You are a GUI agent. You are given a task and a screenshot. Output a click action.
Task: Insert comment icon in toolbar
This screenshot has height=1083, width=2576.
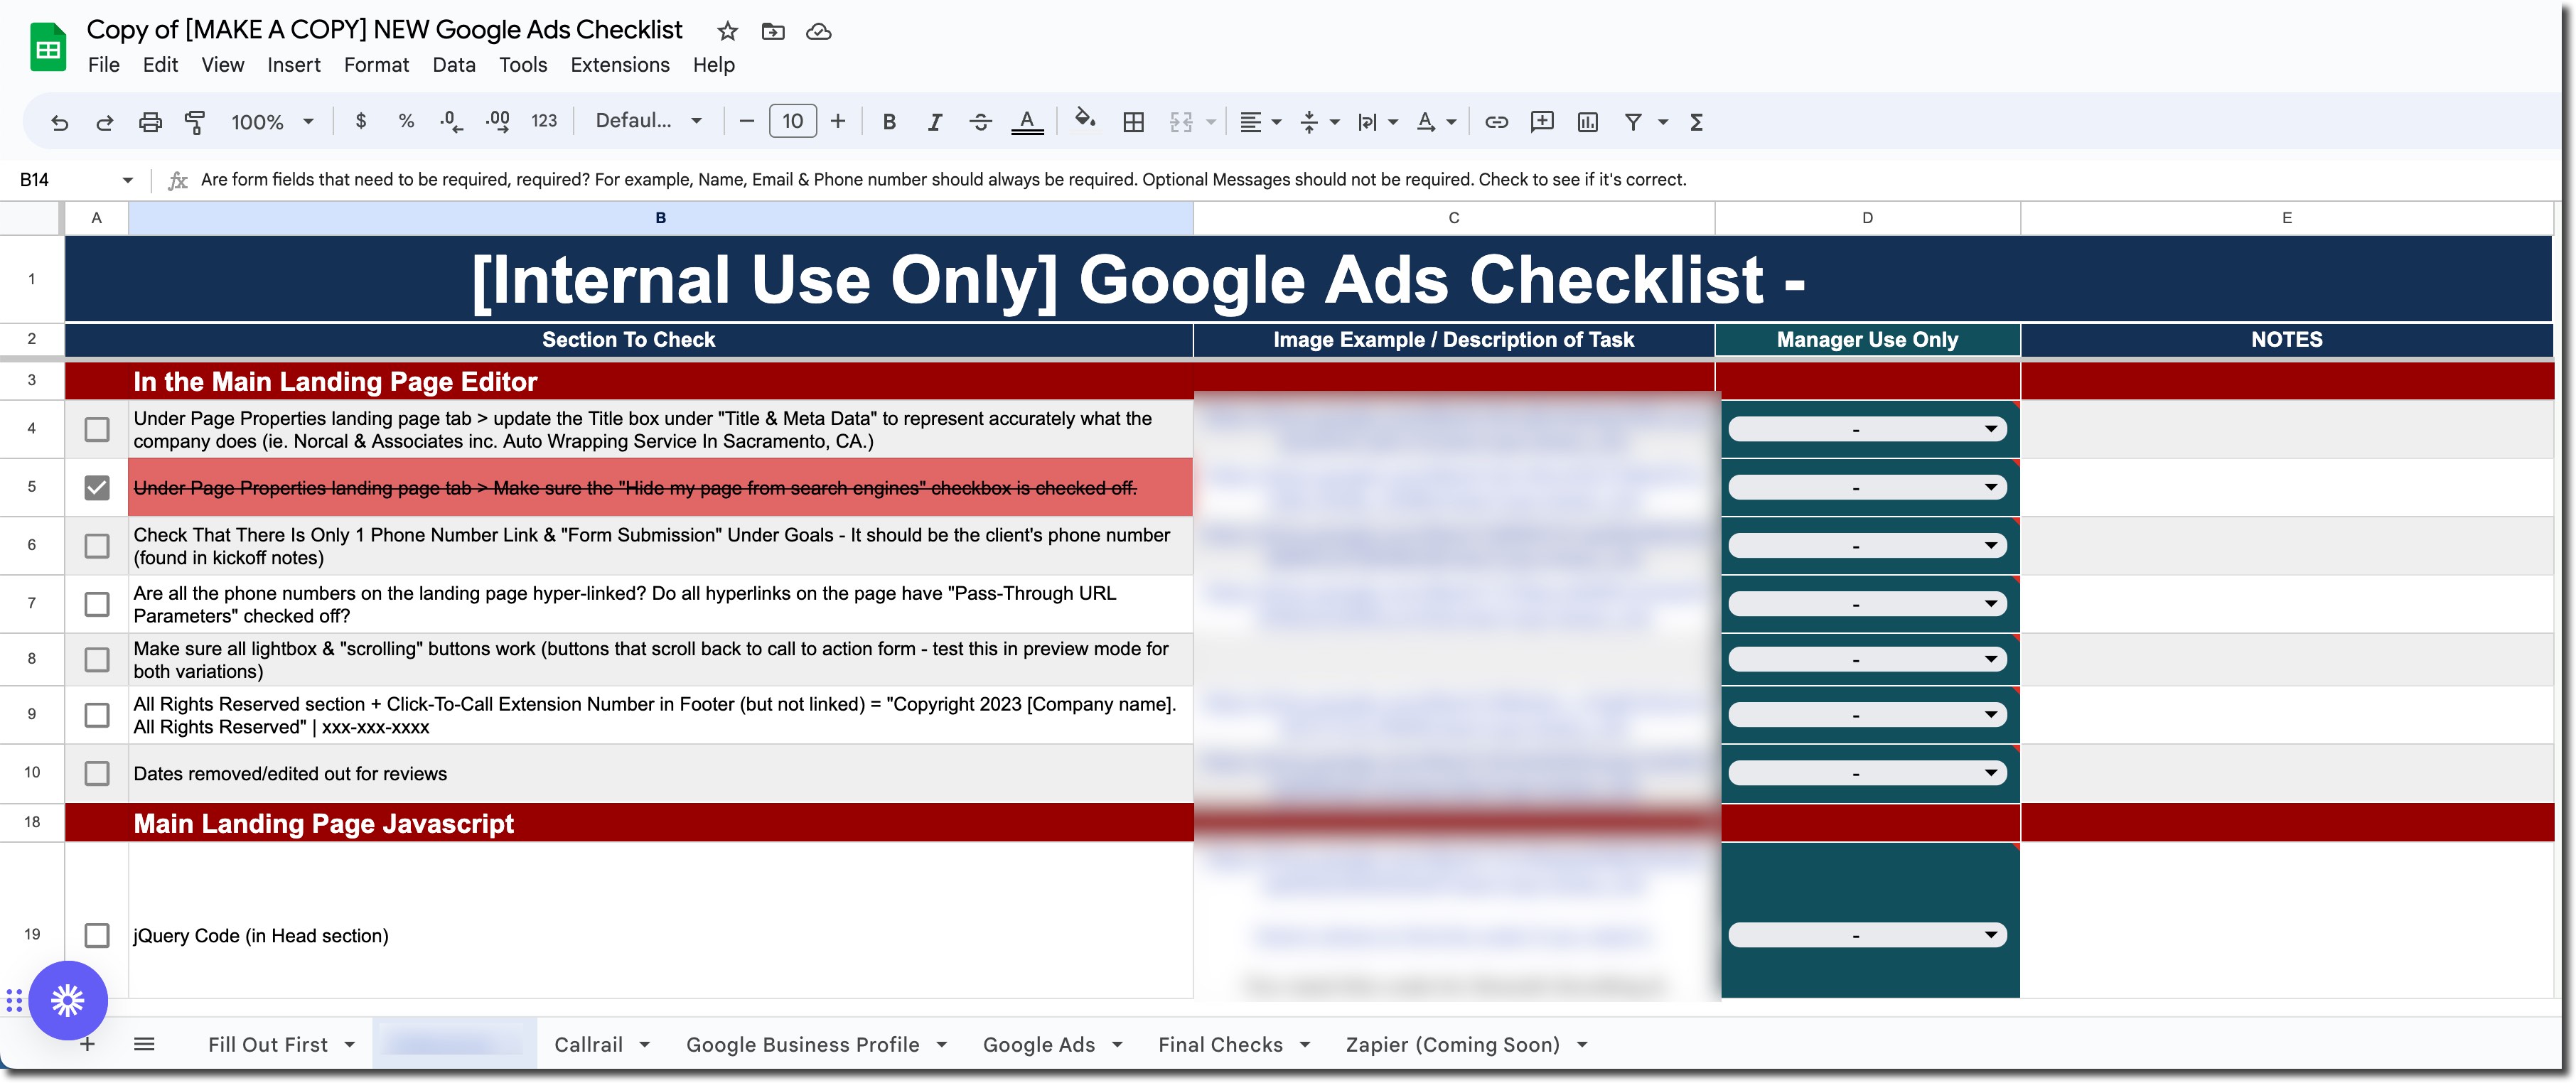click(1542, 122)
